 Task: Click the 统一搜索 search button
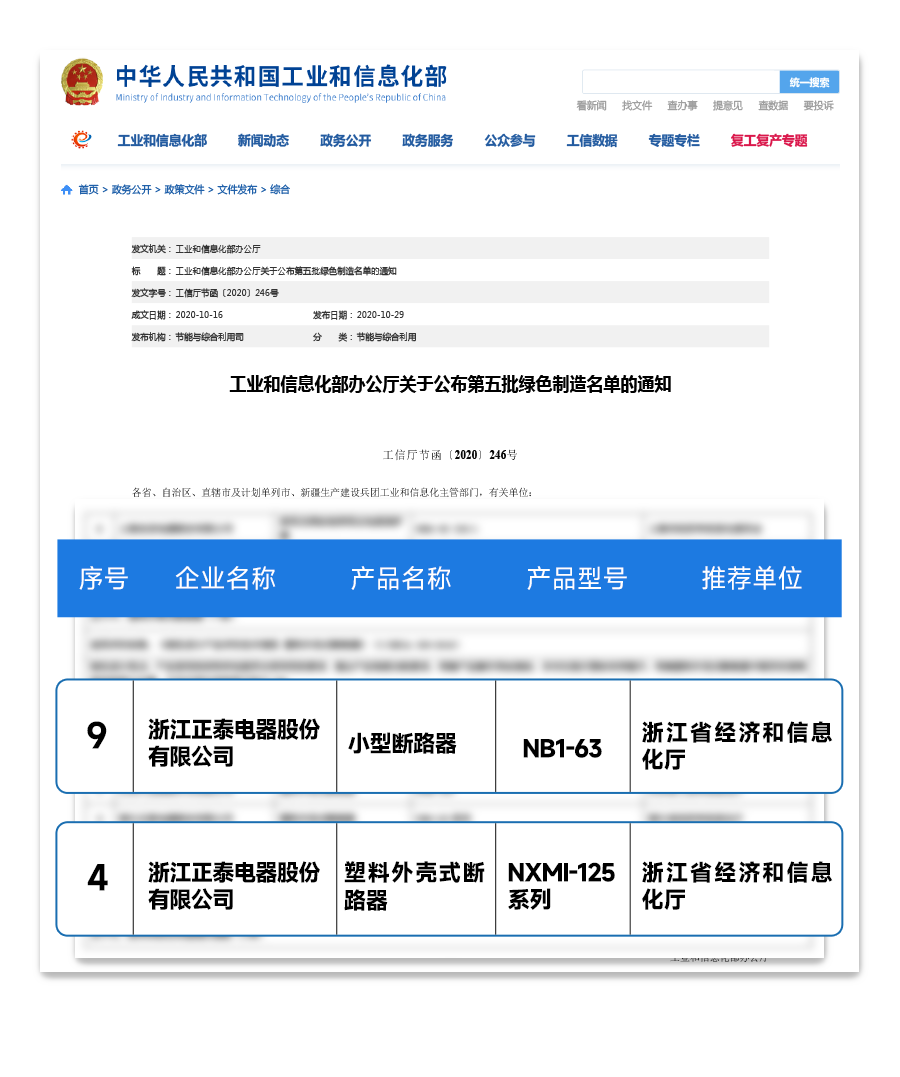(x=809, y=82)
